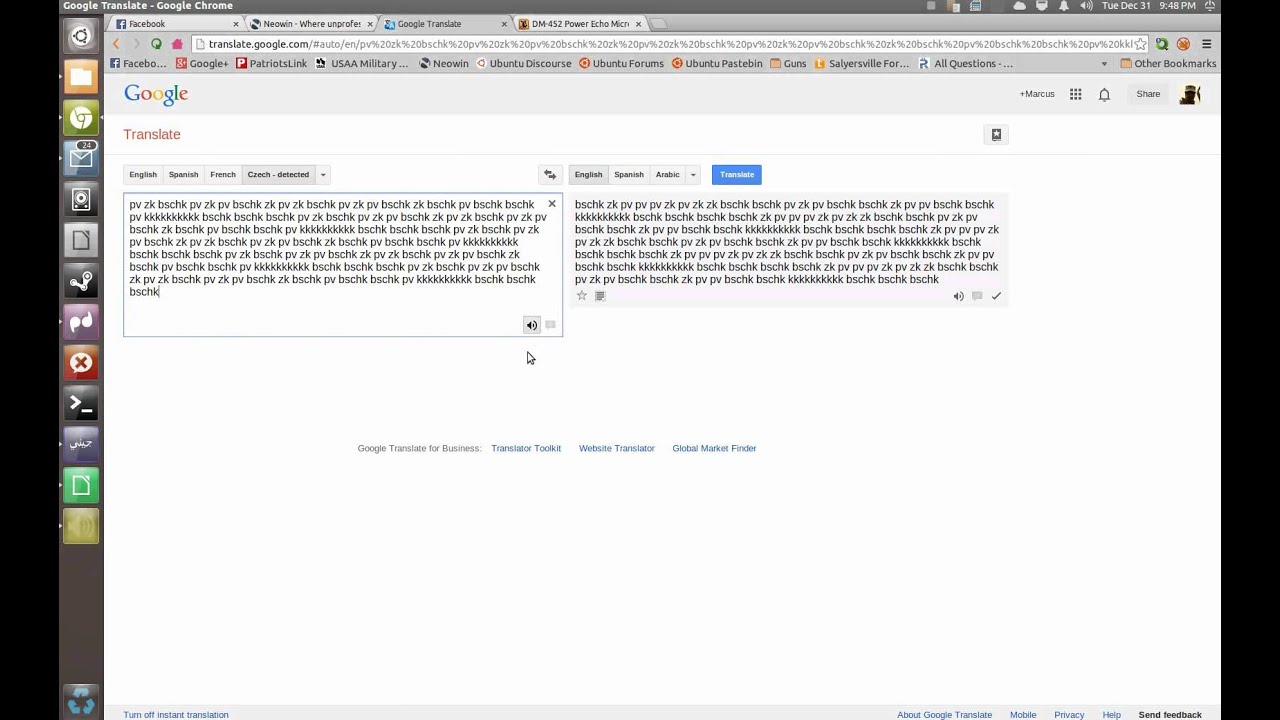Select Arabic as target language

(667, 175)
